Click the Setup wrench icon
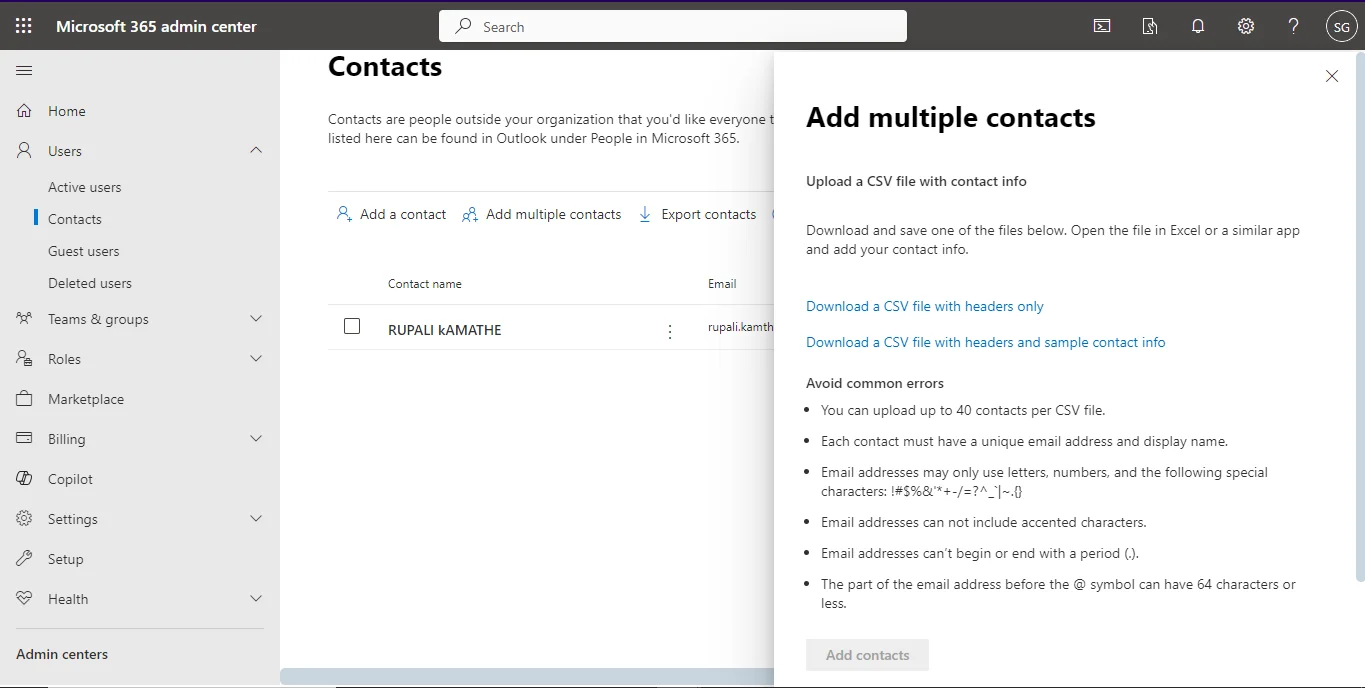 (x=25, y=559)
